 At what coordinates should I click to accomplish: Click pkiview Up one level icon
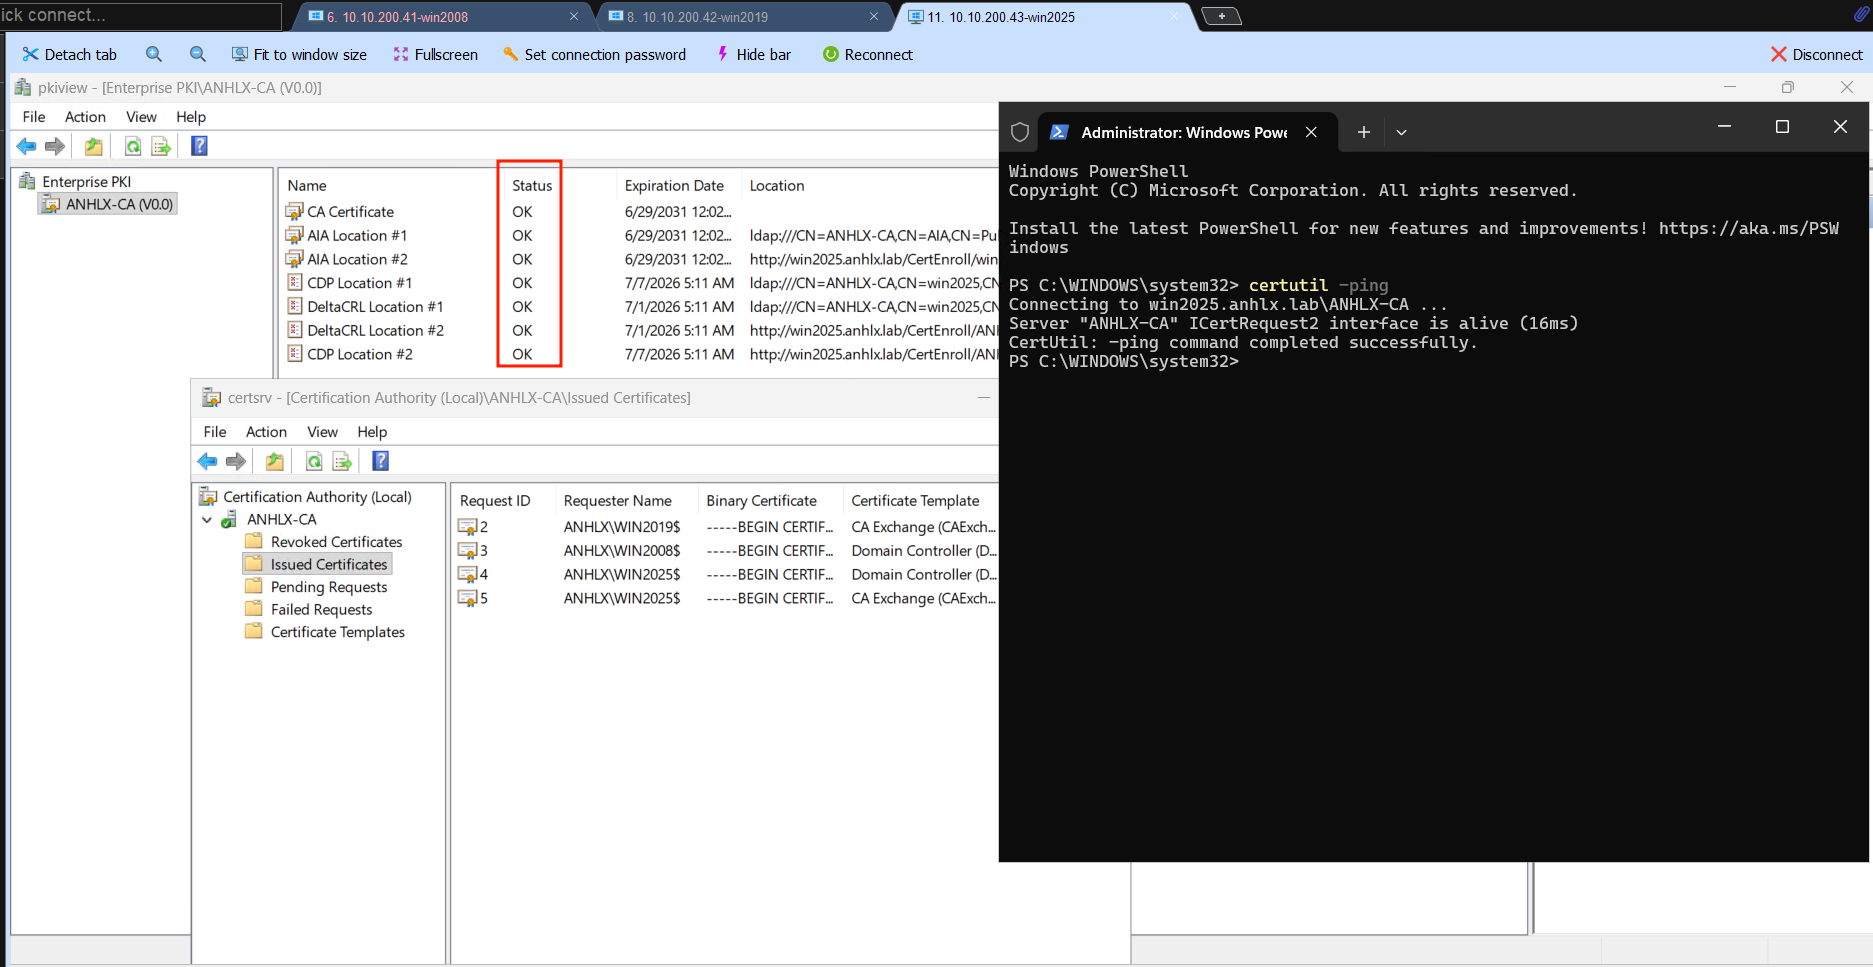pyautogui.click(x=93, y=147)
